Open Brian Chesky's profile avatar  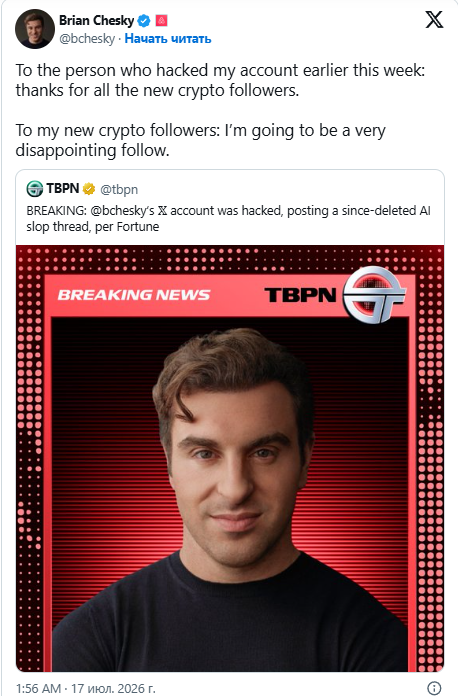point(35,29)
